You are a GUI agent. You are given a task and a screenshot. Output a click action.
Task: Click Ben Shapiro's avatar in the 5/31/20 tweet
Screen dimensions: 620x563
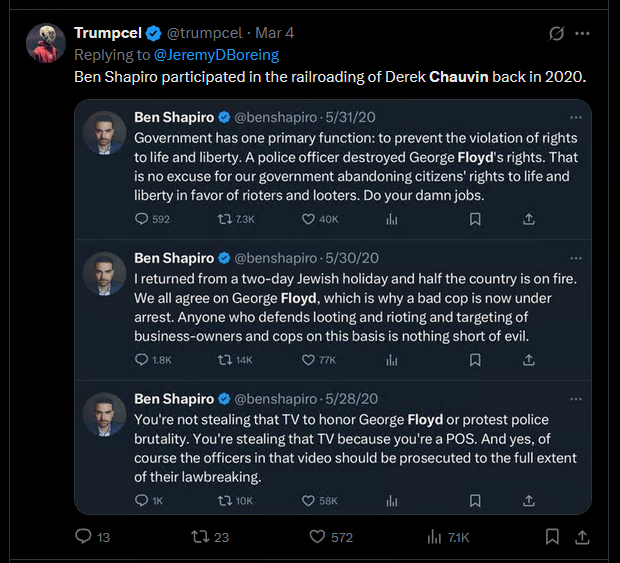(104, 133)
